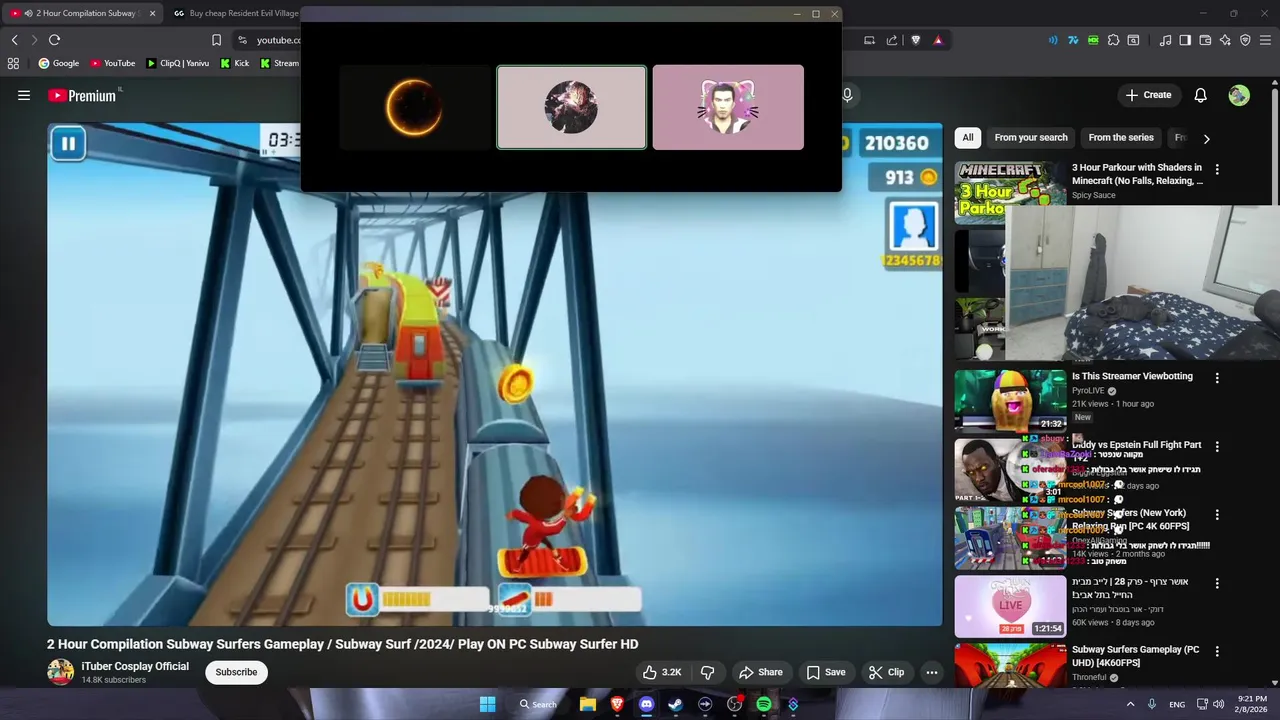The height and width of the screenshot is (720, 1280).
Task: Select the pink cat-ears avatar in overlay window
Action: coord(728,108)
